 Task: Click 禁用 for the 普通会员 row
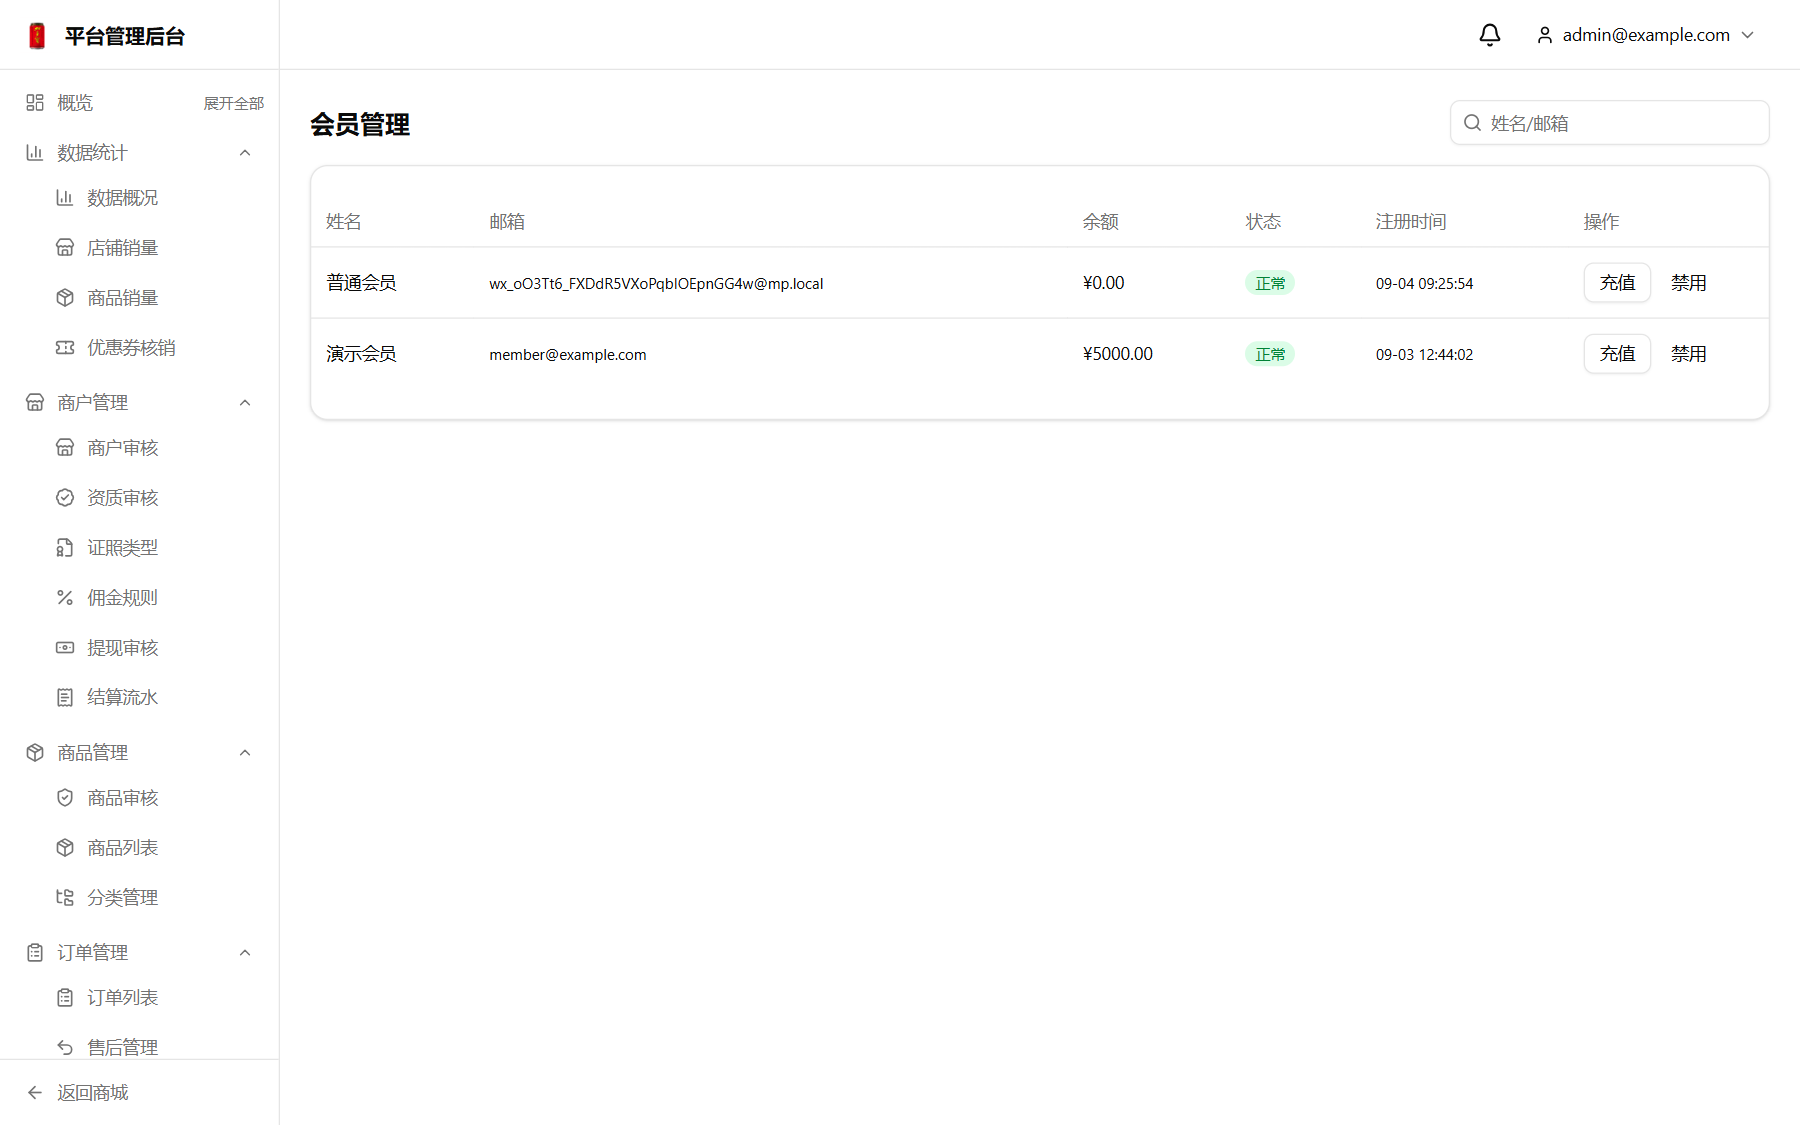1688,283
